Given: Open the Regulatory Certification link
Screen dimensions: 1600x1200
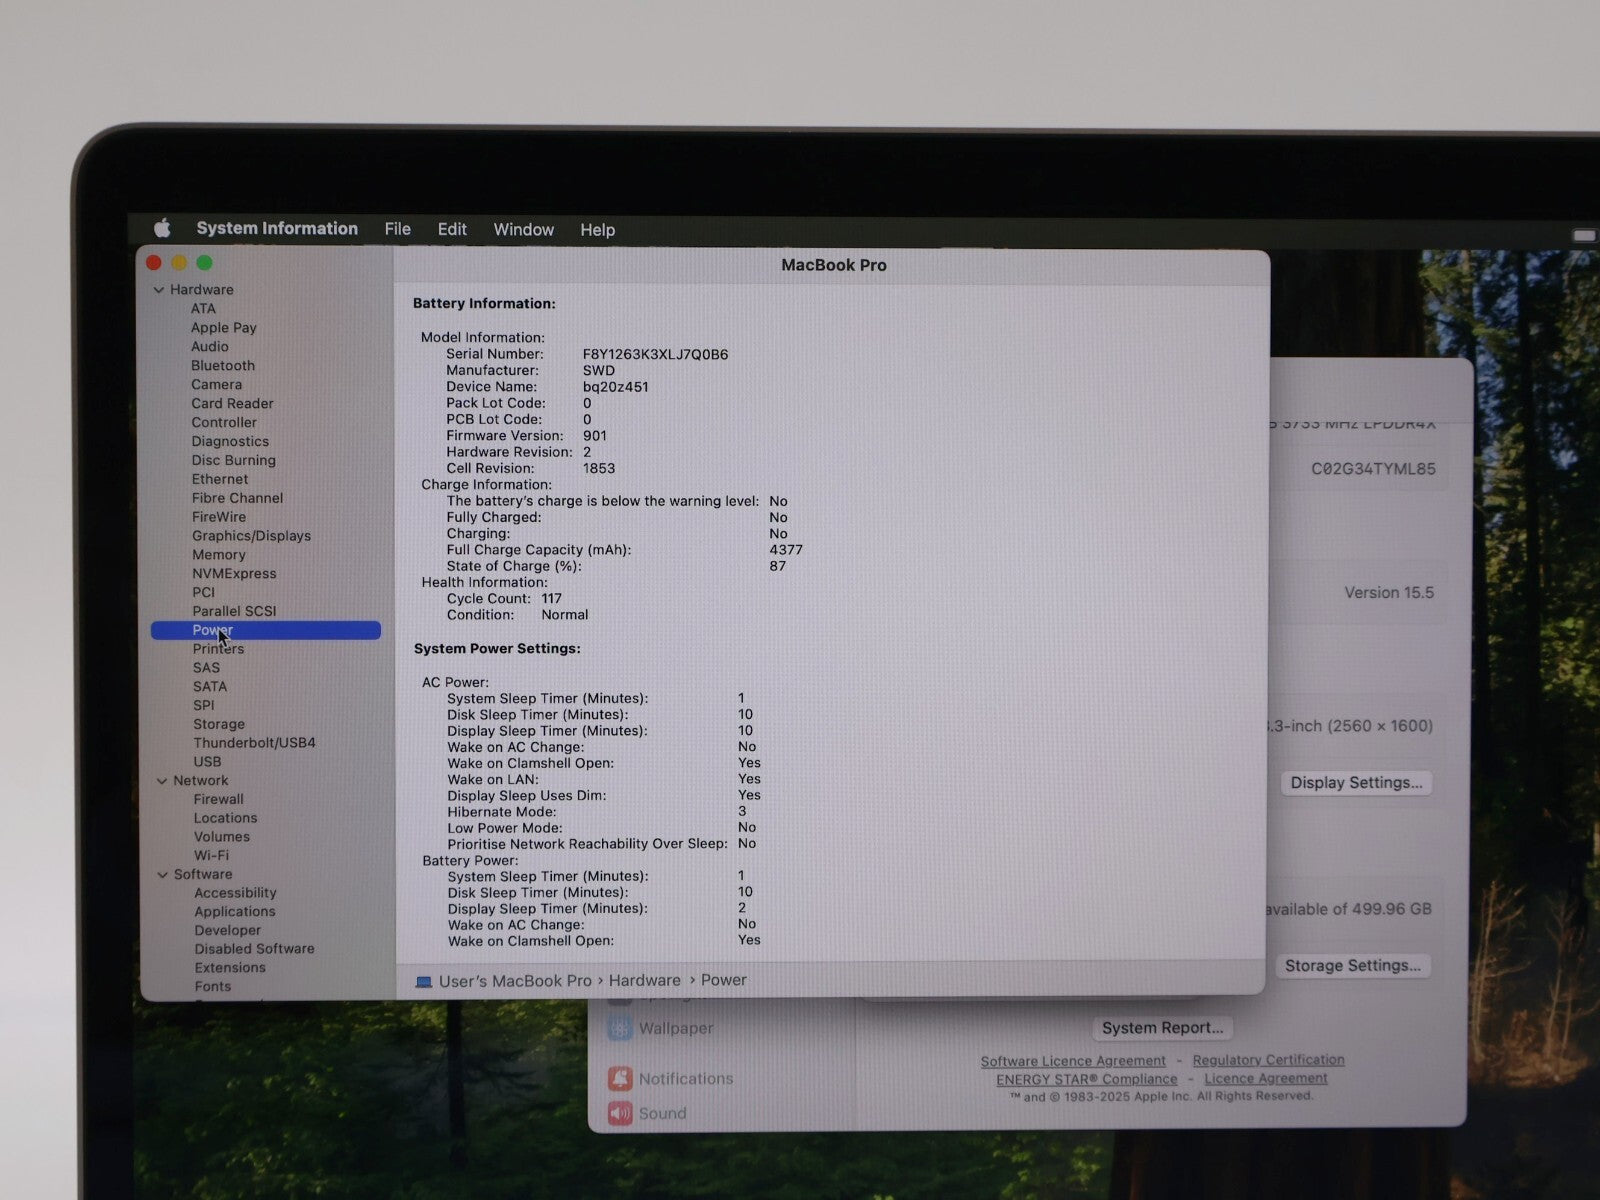Looking at the screenshot, I should click(x=1268, y=1060).
